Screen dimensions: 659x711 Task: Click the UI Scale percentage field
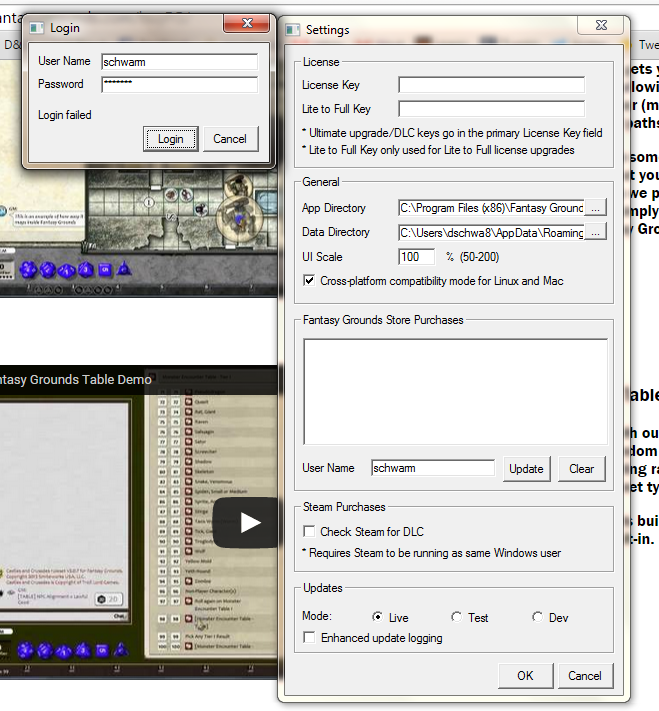416,257
